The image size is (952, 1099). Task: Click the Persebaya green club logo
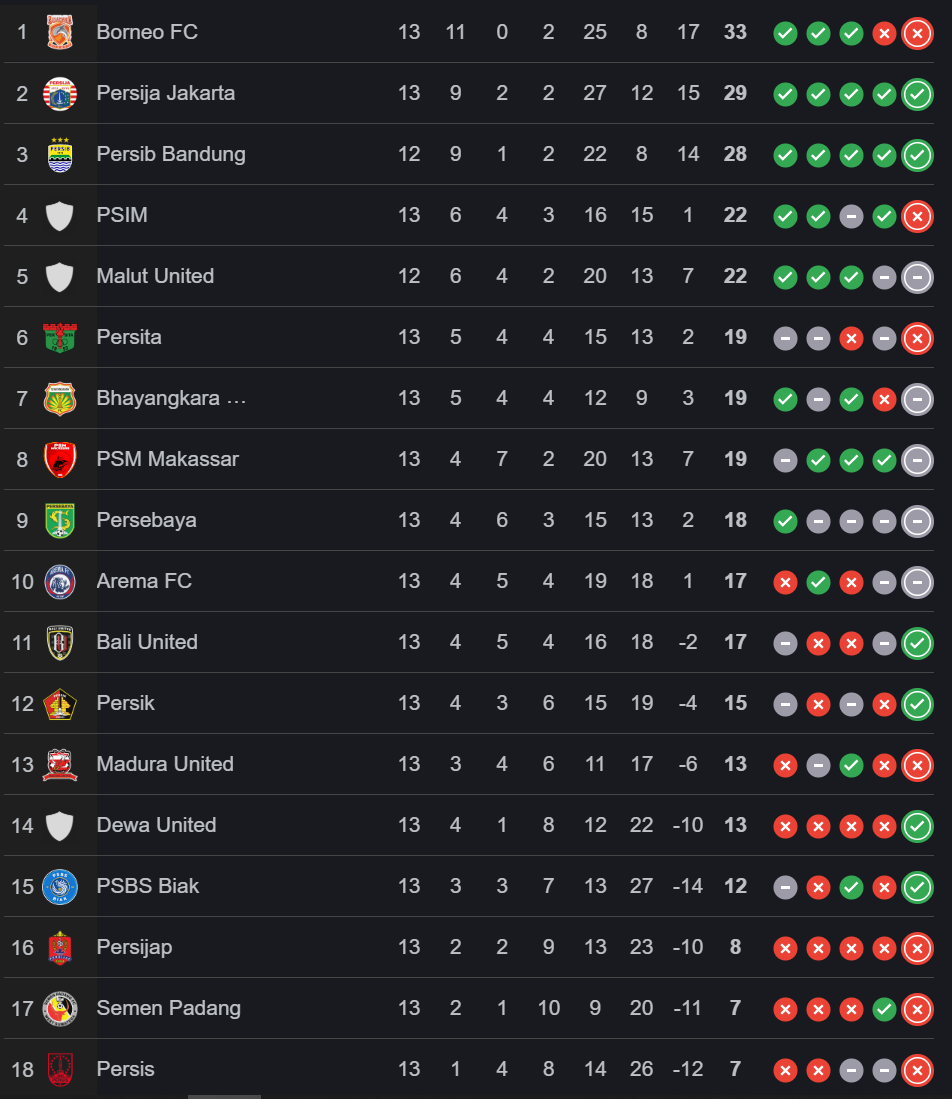(x=60, y=521)
